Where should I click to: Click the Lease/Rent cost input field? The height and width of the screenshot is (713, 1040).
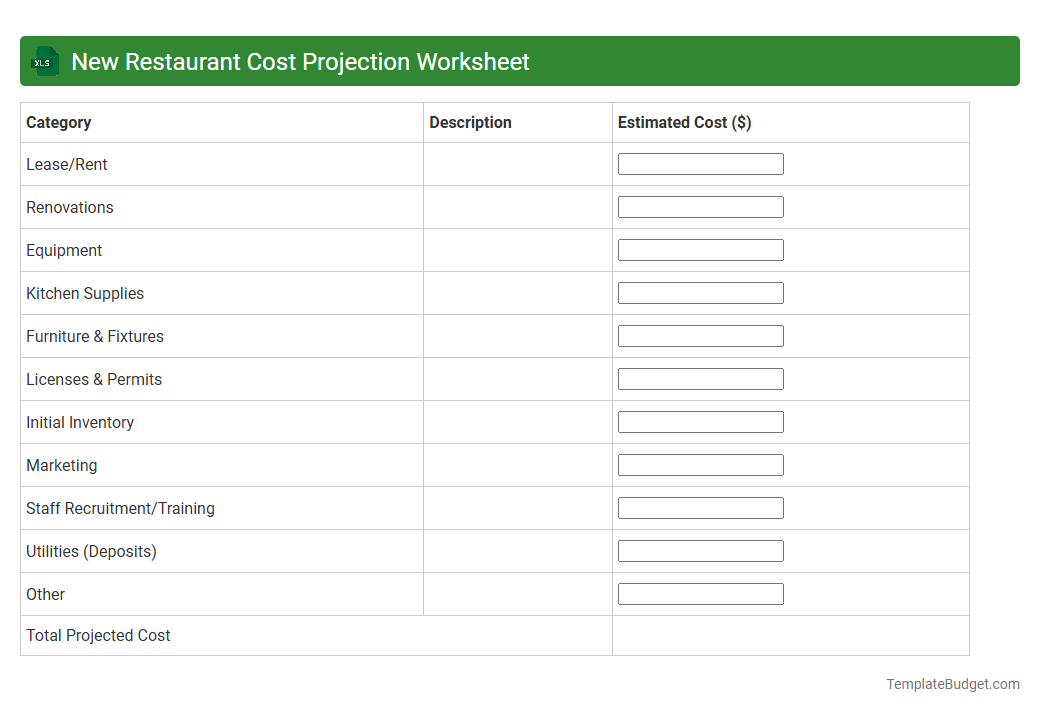[x=700, y=163]
